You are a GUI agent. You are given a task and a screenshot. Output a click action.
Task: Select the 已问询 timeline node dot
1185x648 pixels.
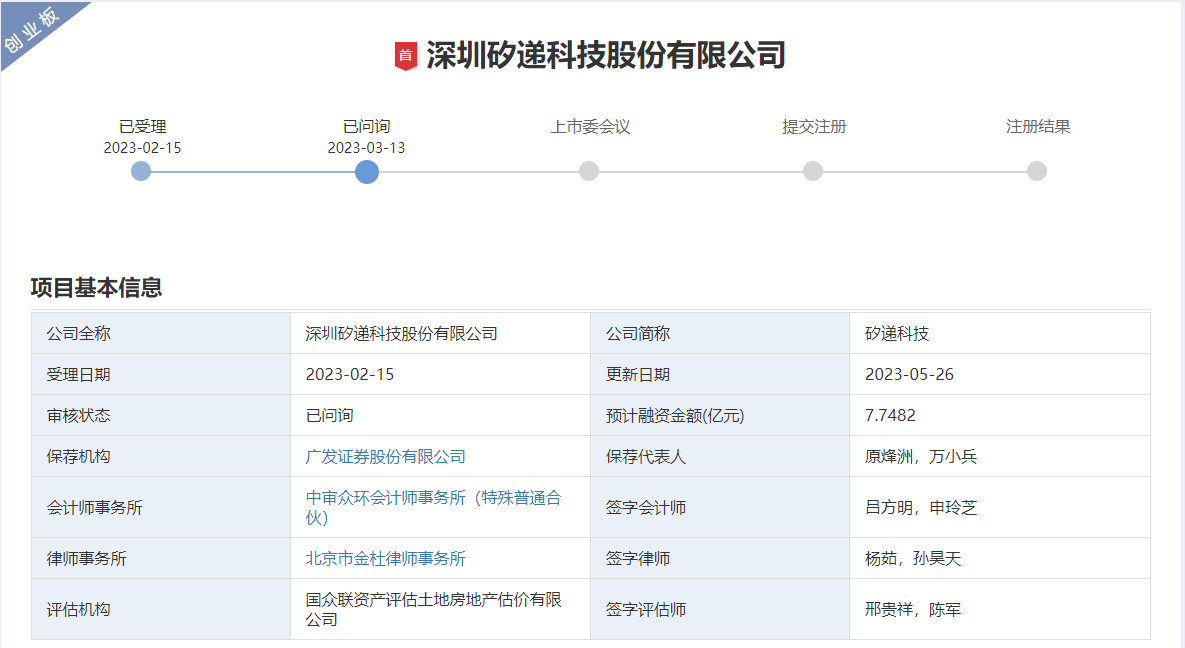coord(367,172)
